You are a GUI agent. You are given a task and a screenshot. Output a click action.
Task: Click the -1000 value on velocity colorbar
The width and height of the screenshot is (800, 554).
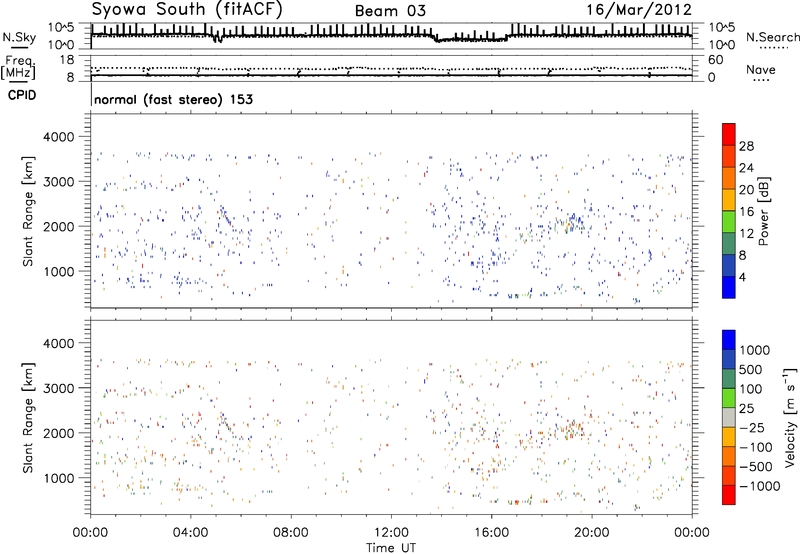[x=760, y=486]
